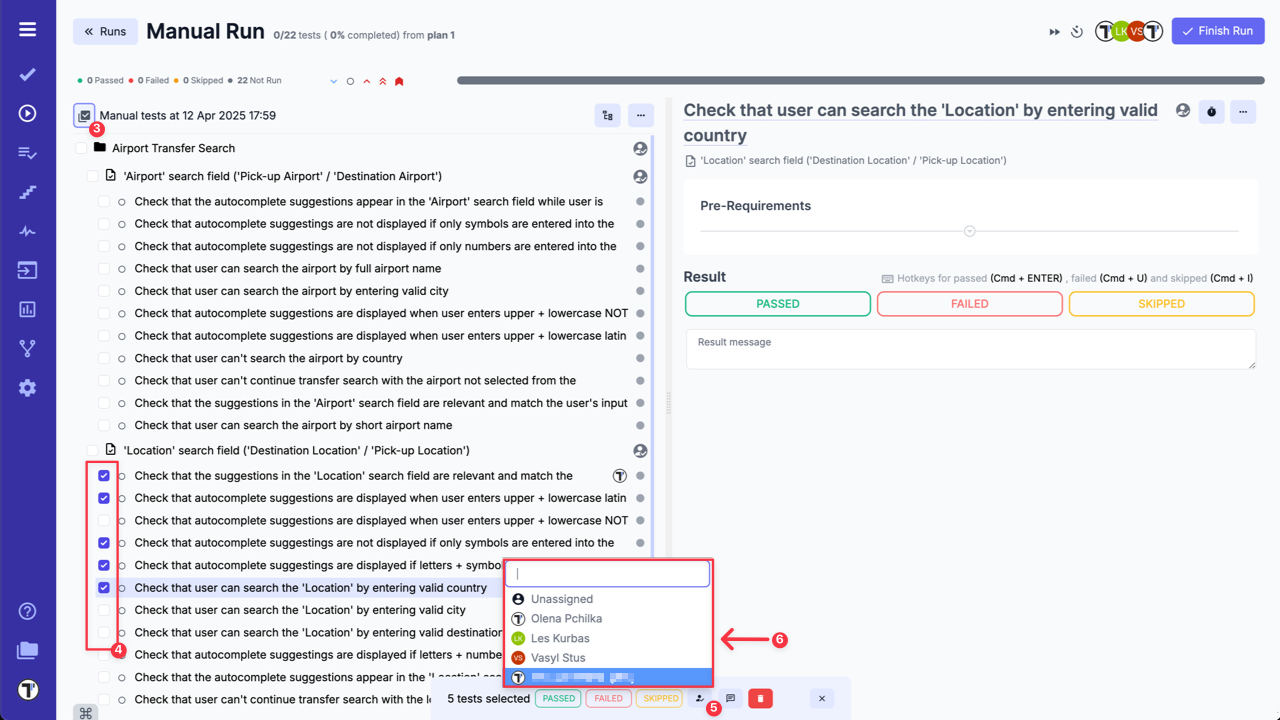Uncheck the test about searching Location by valid country
Viewport: 1280px width, 720px height.
[104, 587]
